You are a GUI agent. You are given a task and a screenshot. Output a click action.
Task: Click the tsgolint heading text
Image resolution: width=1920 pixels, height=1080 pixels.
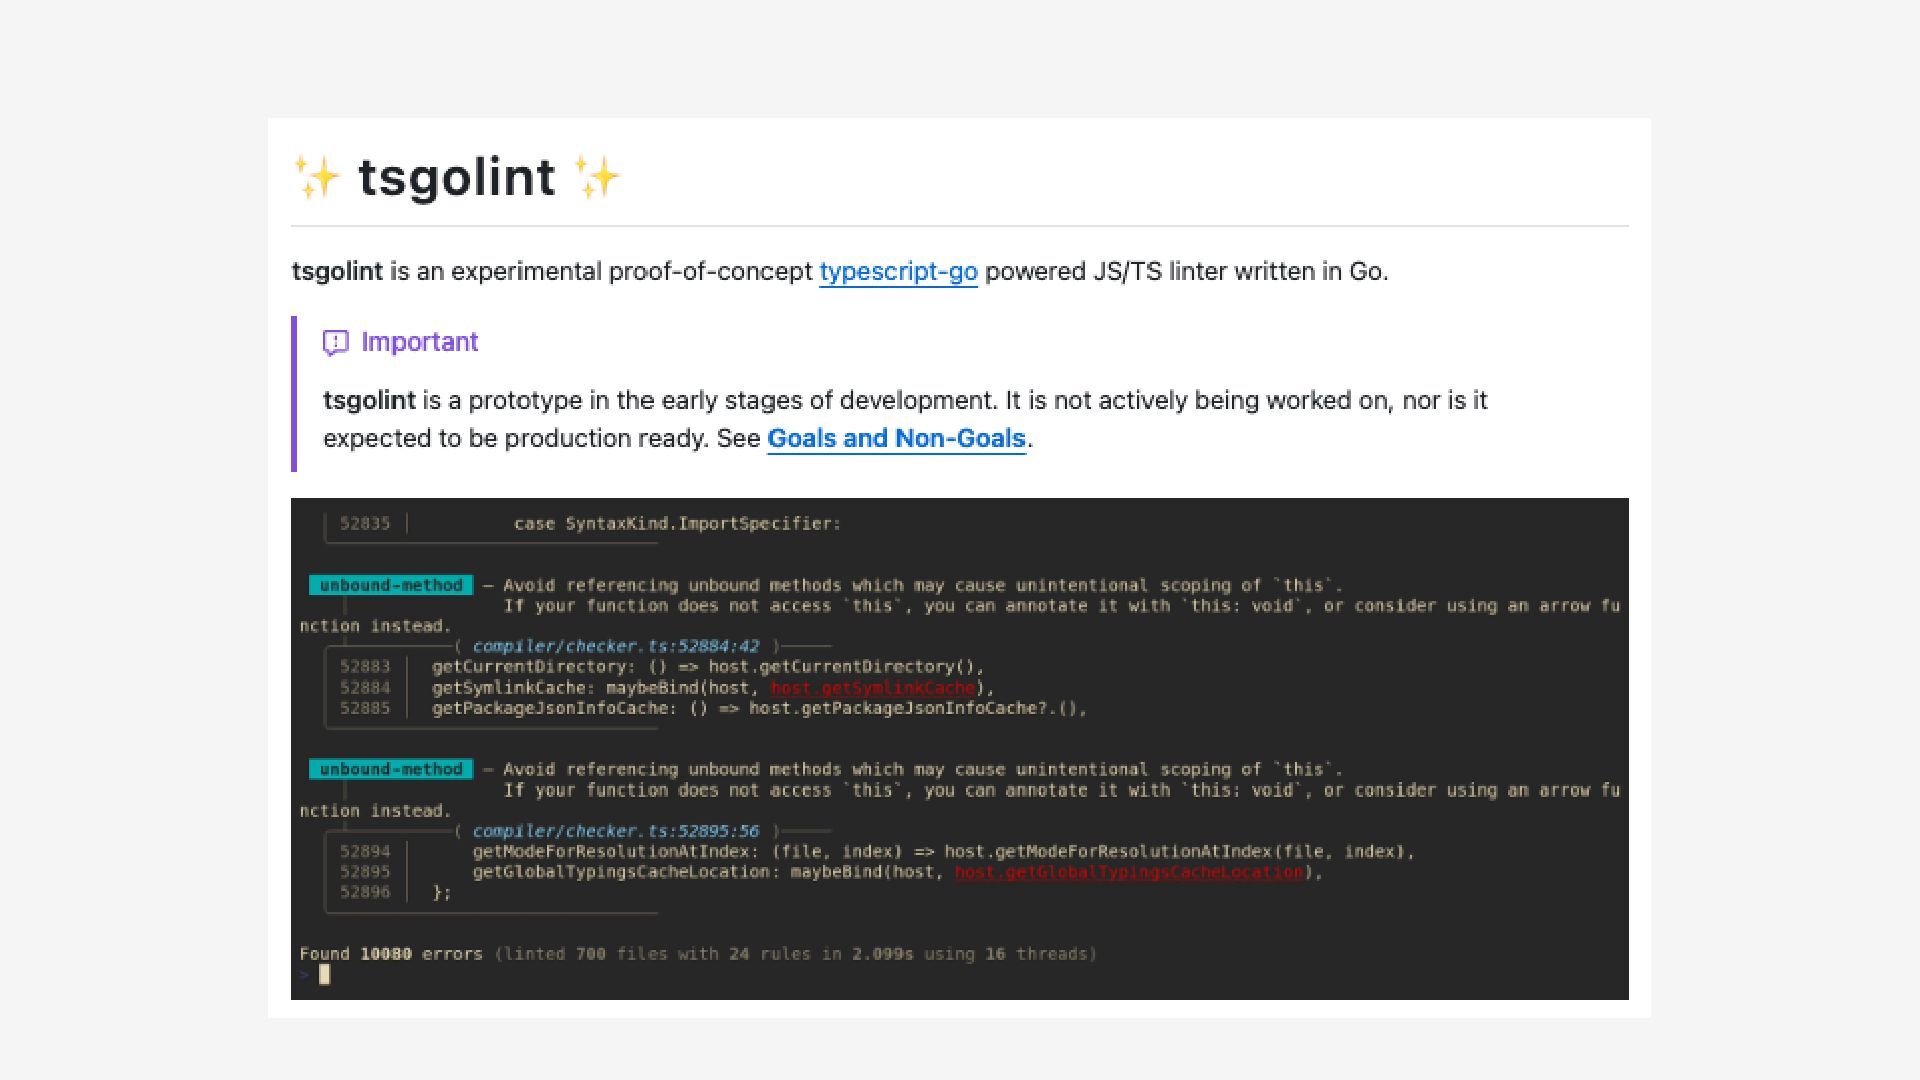(x=456, y=177)
